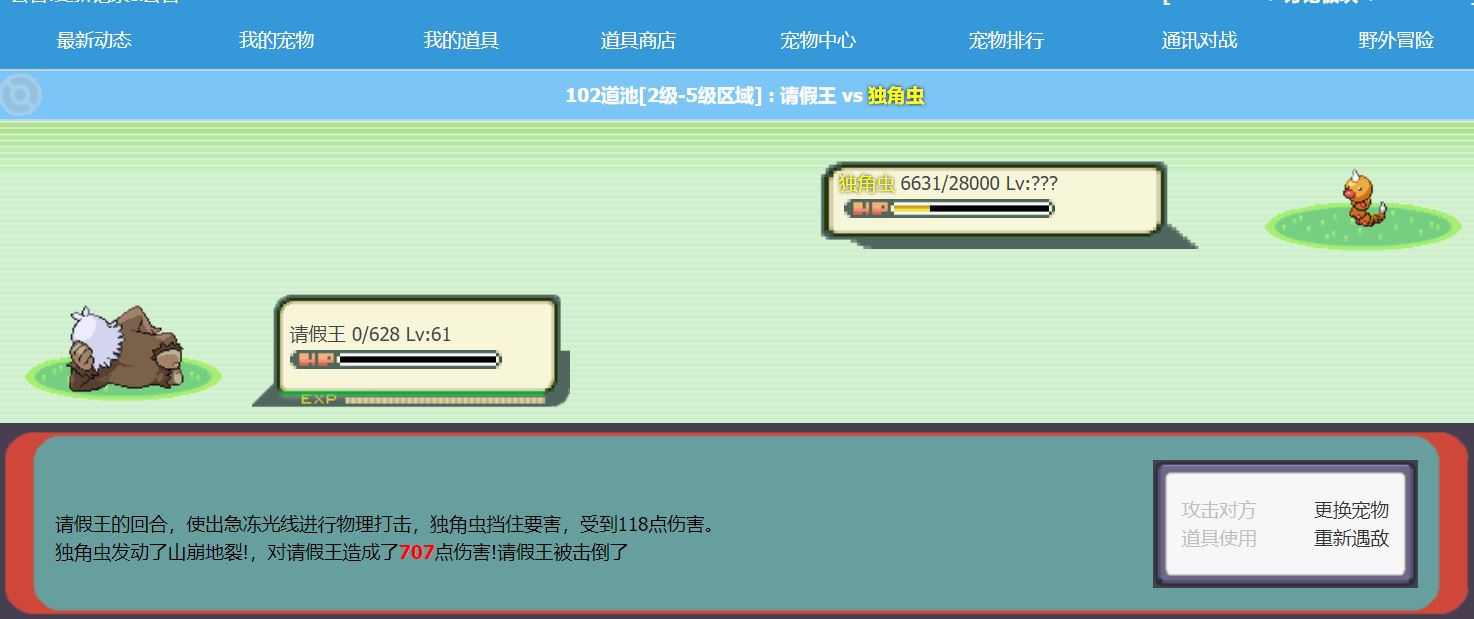This screenshot has width=1474, height=619.
Task: Open the 最新动态 menu item
Action: tap(94, 40)
